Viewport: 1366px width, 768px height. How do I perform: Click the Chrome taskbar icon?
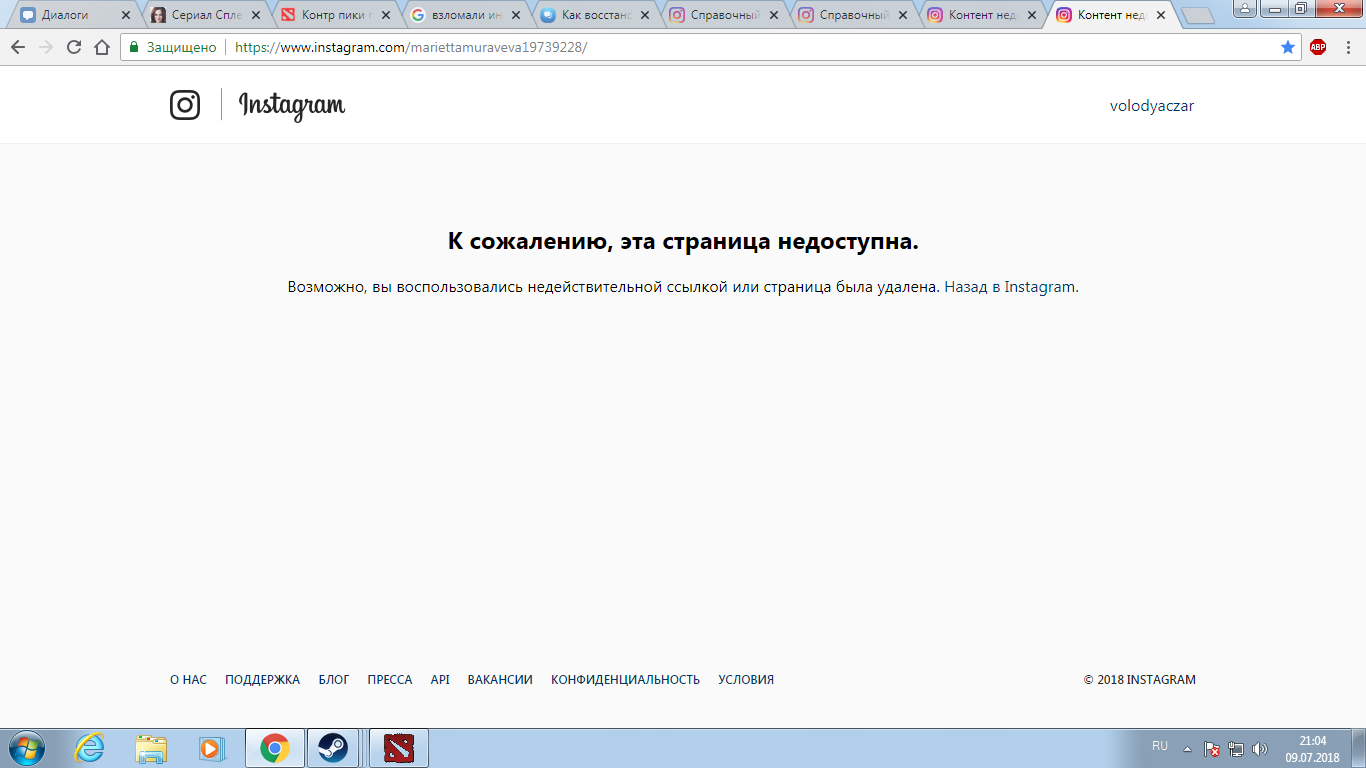pyautogui.click(x=274, y=748)
